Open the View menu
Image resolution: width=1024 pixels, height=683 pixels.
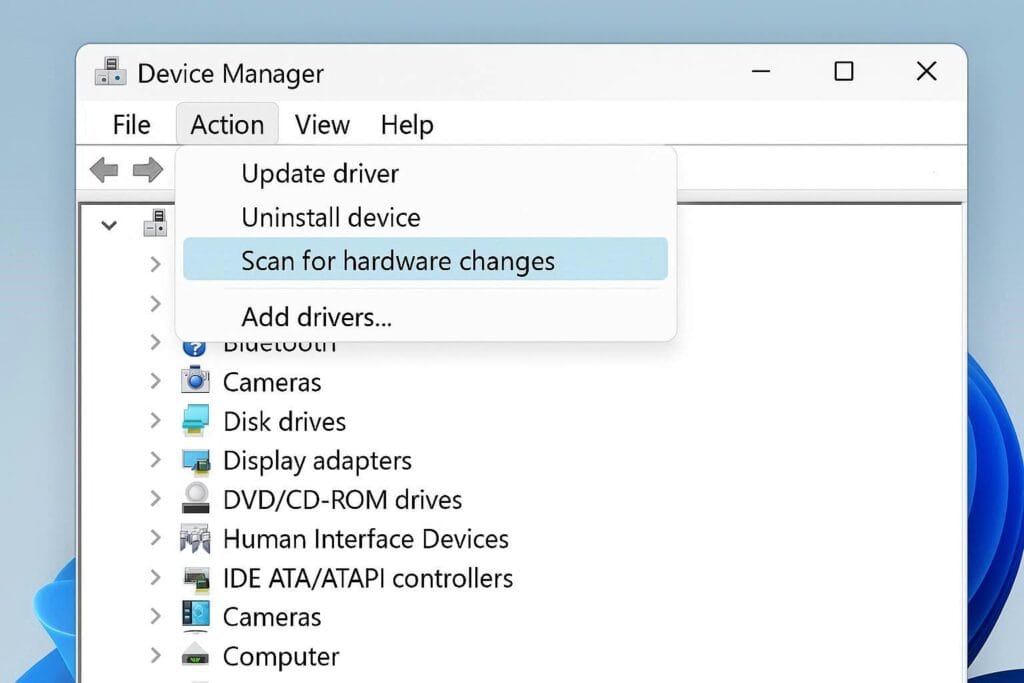coord(322,125)
